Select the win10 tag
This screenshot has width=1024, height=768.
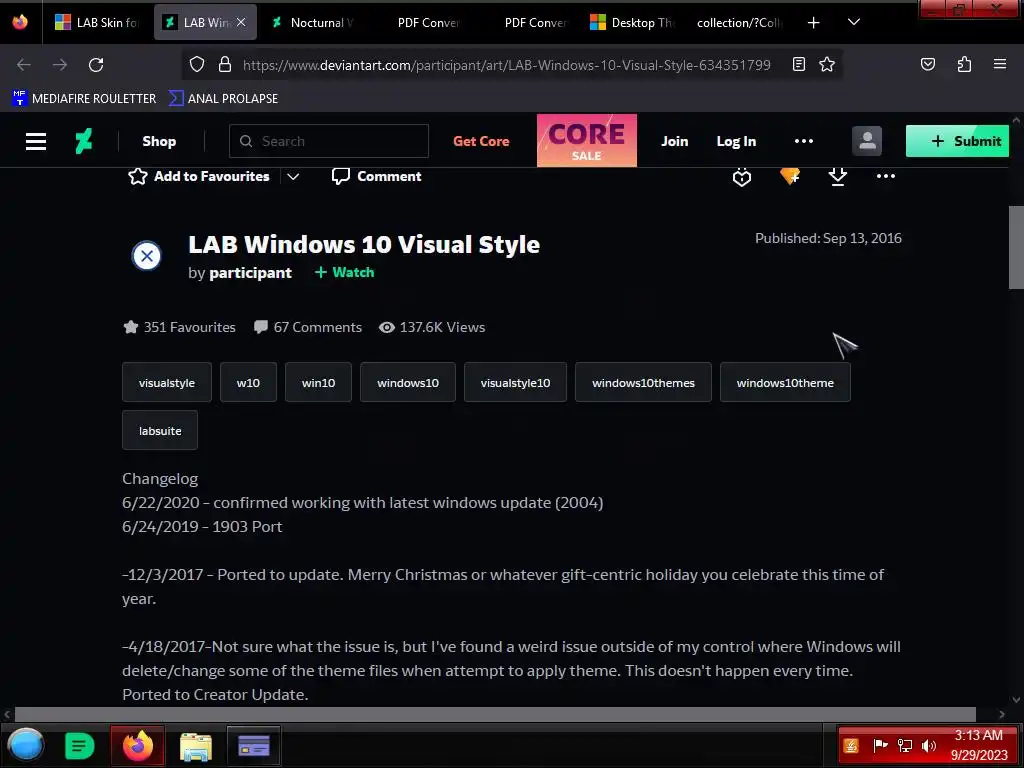pos(318,383)
